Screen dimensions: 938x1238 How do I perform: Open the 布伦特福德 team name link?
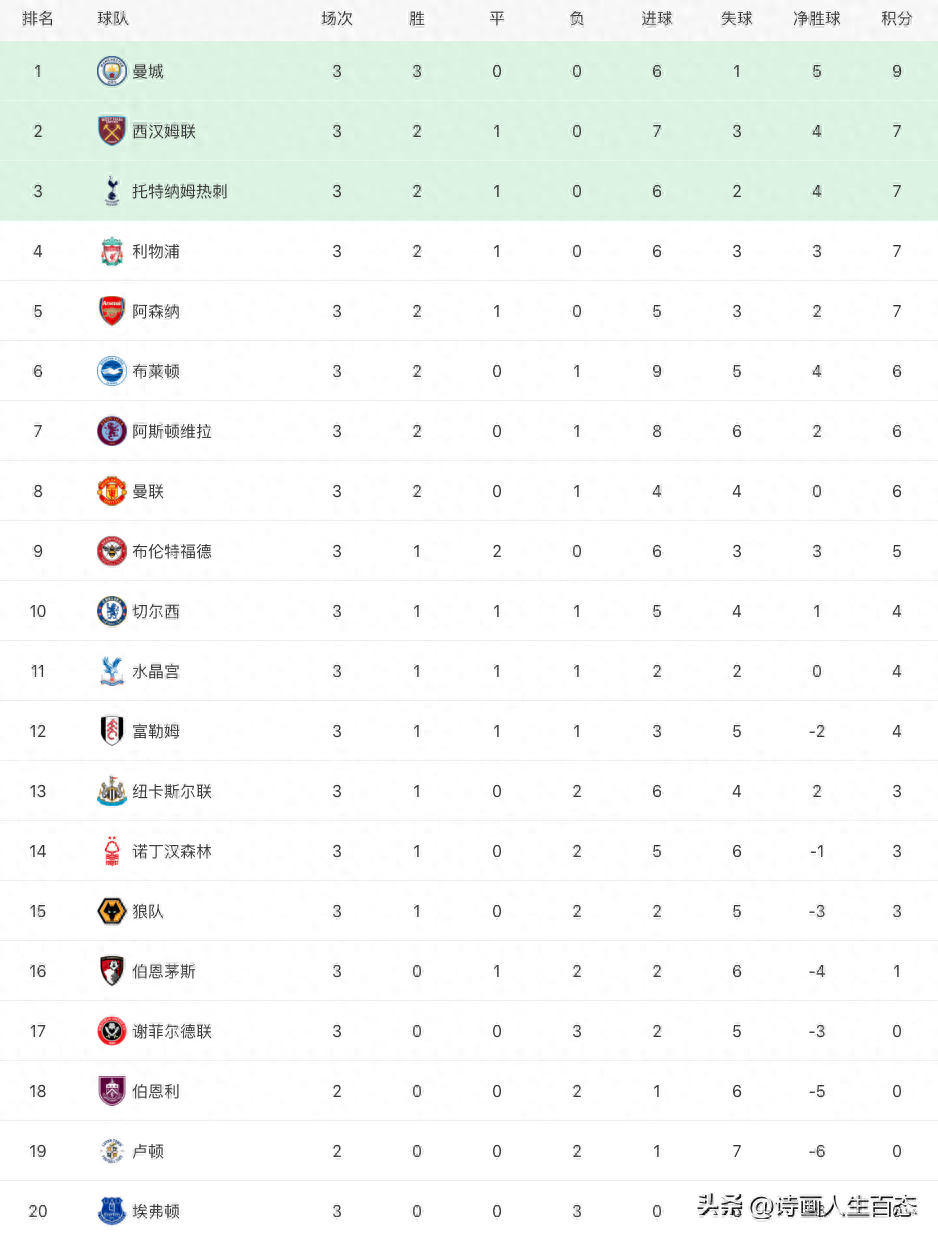tap(172, 551)
